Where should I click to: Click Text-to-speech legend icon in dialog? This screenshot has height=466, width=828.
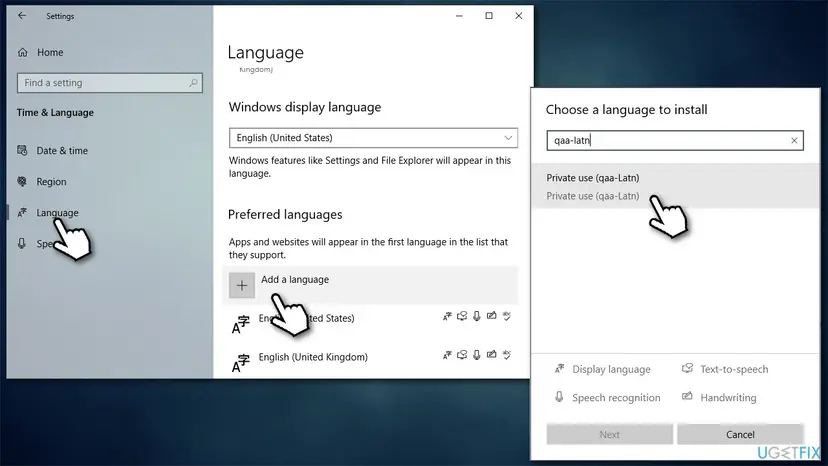coord(687,368)
